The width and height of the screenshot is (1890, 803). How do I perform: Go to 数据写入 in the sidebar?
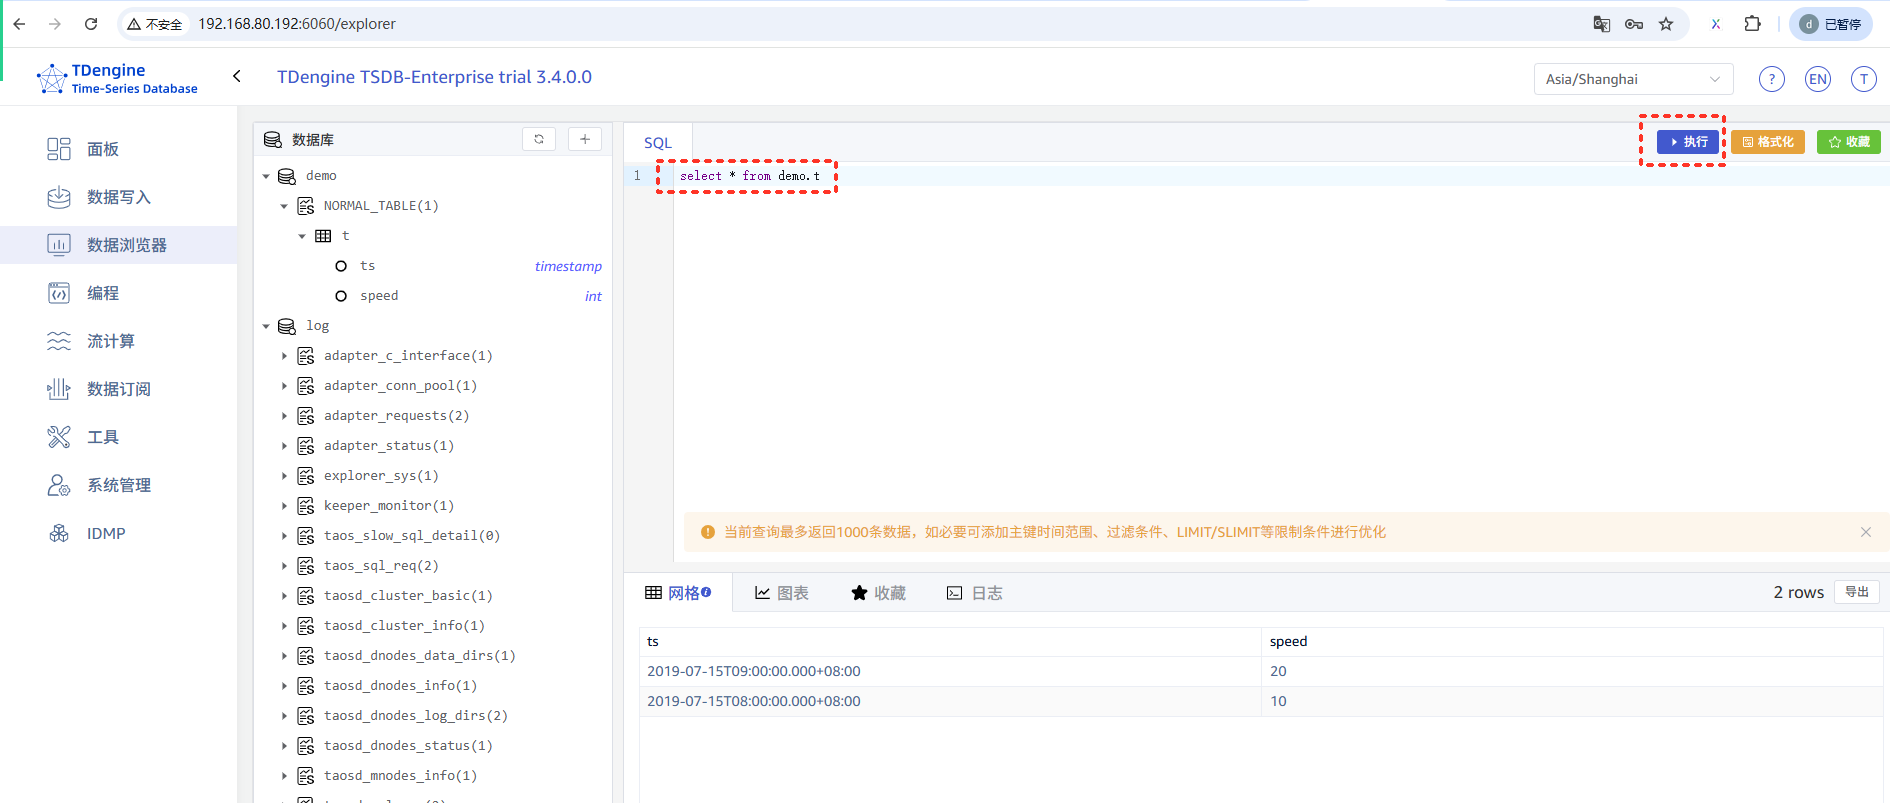[x=118, y=197]
